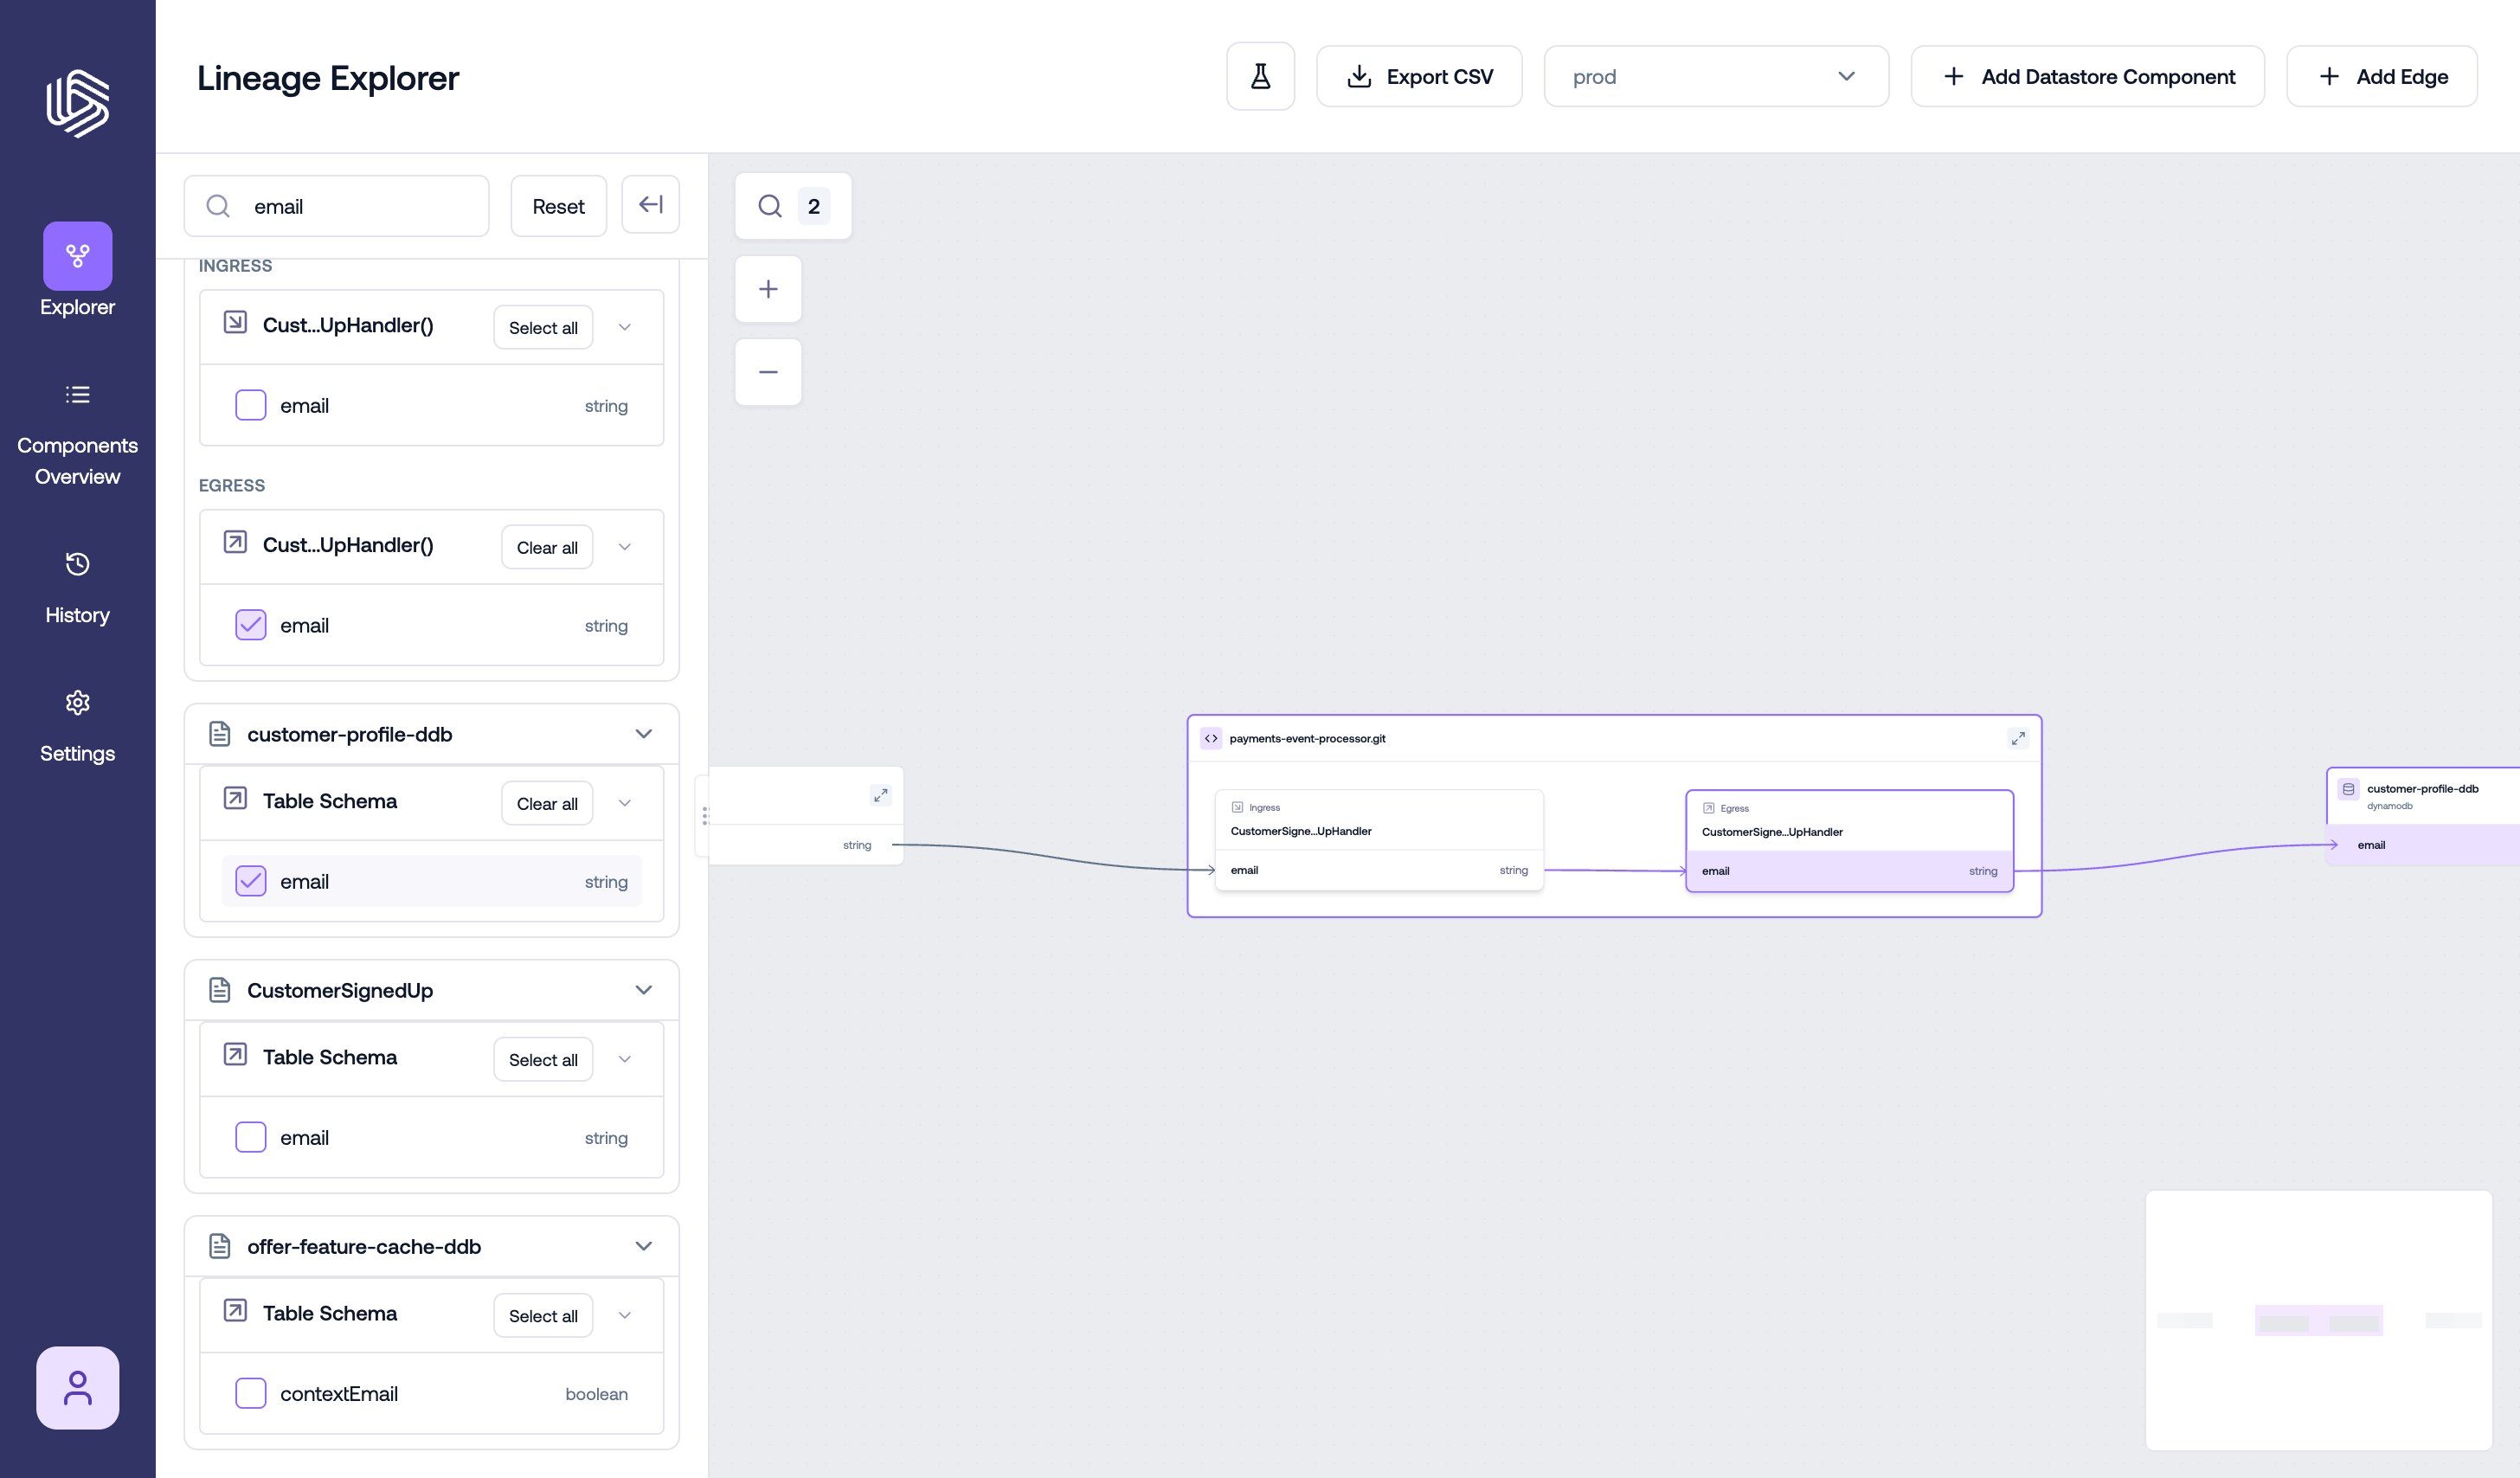Click offer-feature-cache-ddb Table Schema arrow icon
This screenshot has width=2520, height=1478.
[235, 1310]
